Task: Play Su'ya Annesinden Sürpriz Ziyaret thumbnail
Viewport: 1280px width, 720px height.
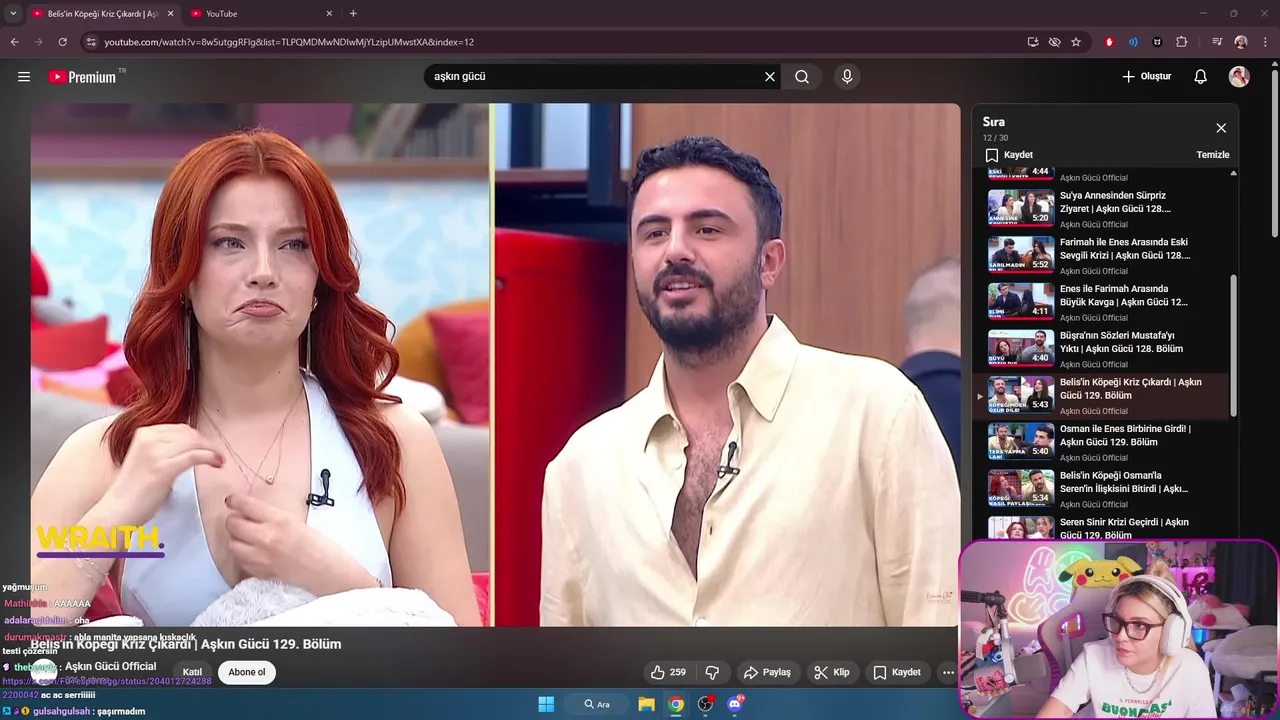Action: 1021,208
